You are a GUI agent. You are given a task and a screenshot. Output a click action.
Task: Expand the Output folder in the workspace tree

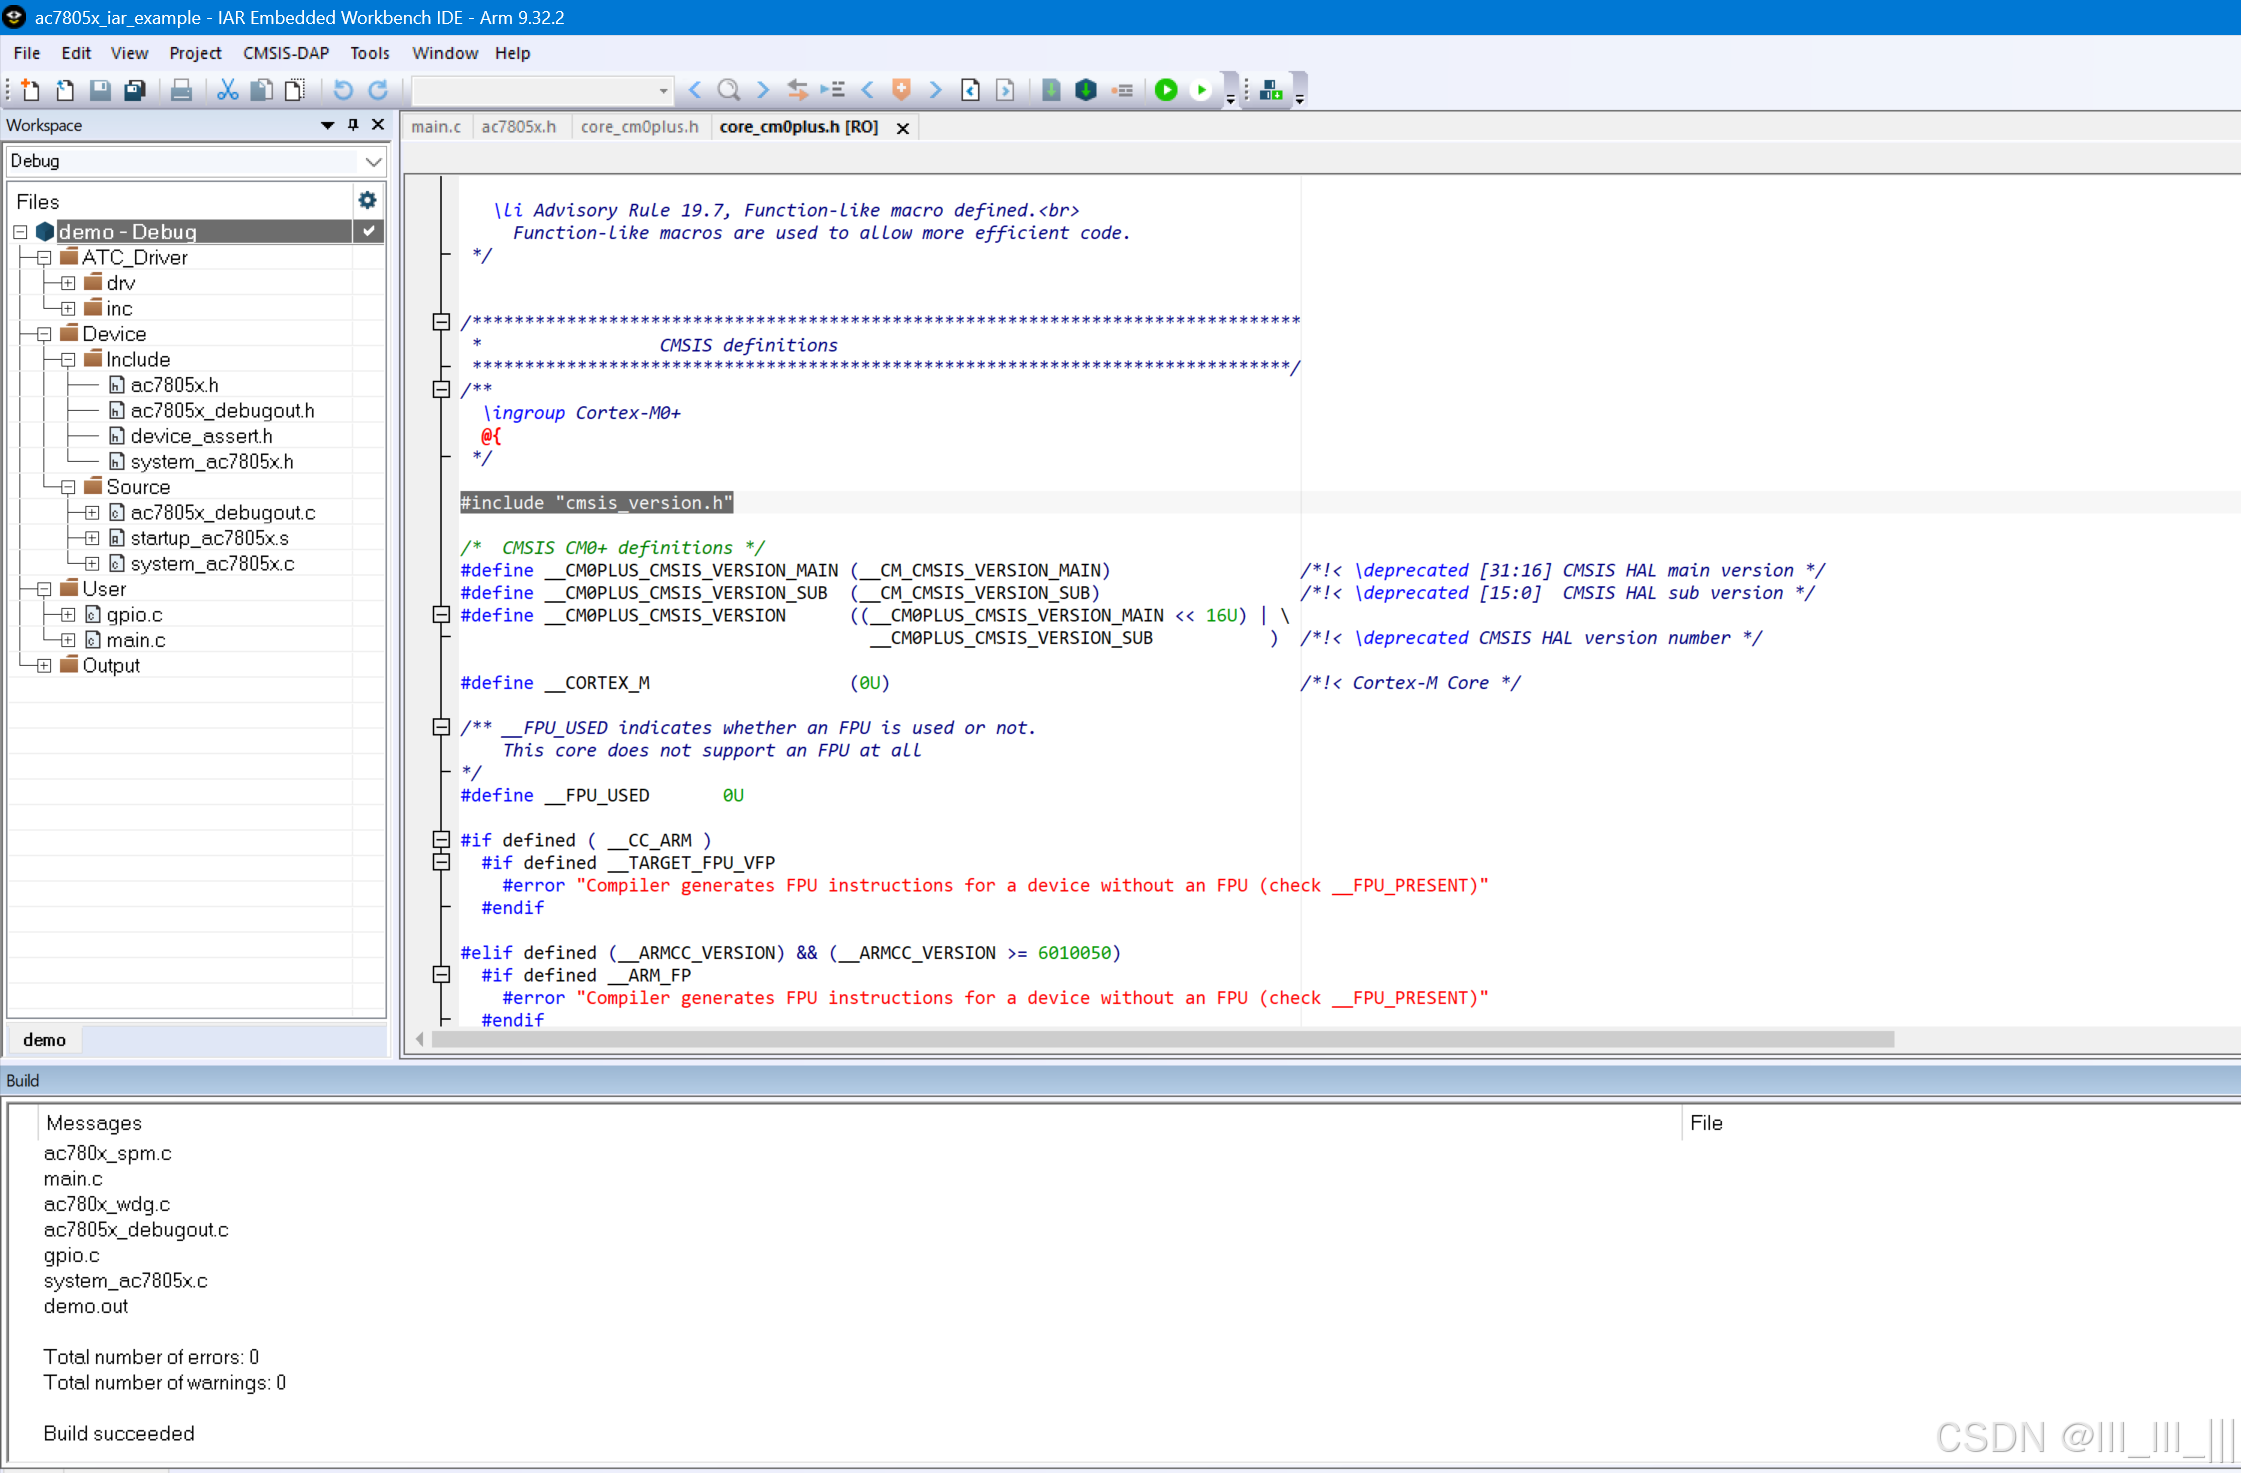click(44, 665)
